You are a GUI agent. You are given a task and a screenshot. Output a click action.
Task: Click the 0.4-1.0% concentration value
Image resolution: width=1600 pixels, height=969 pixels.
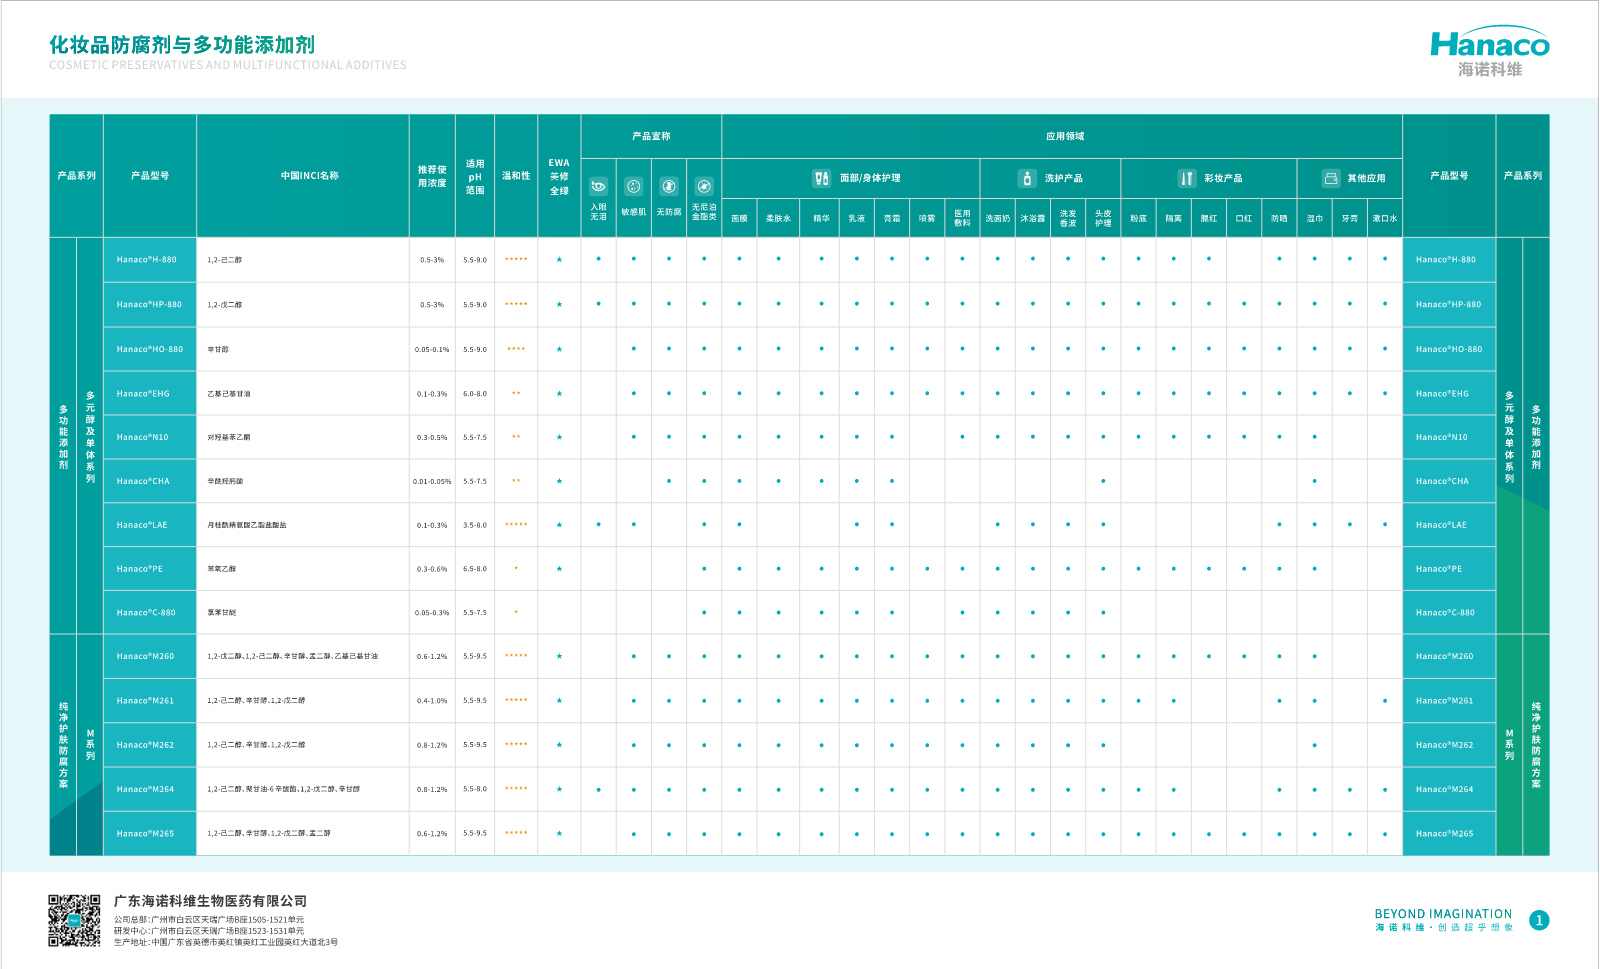tap(432, 701)
